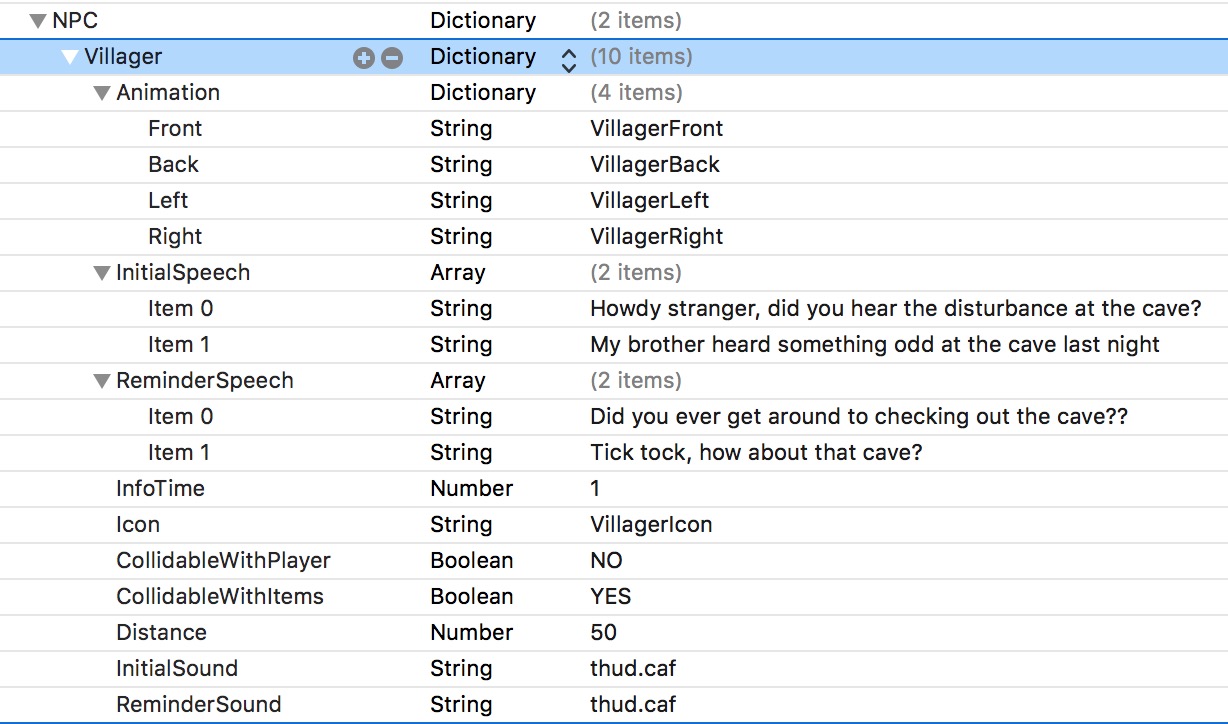The height and width of the screenshot is (724, 1228).
Task: Click the InfoTime value field
Action: (x=596, y=489)
